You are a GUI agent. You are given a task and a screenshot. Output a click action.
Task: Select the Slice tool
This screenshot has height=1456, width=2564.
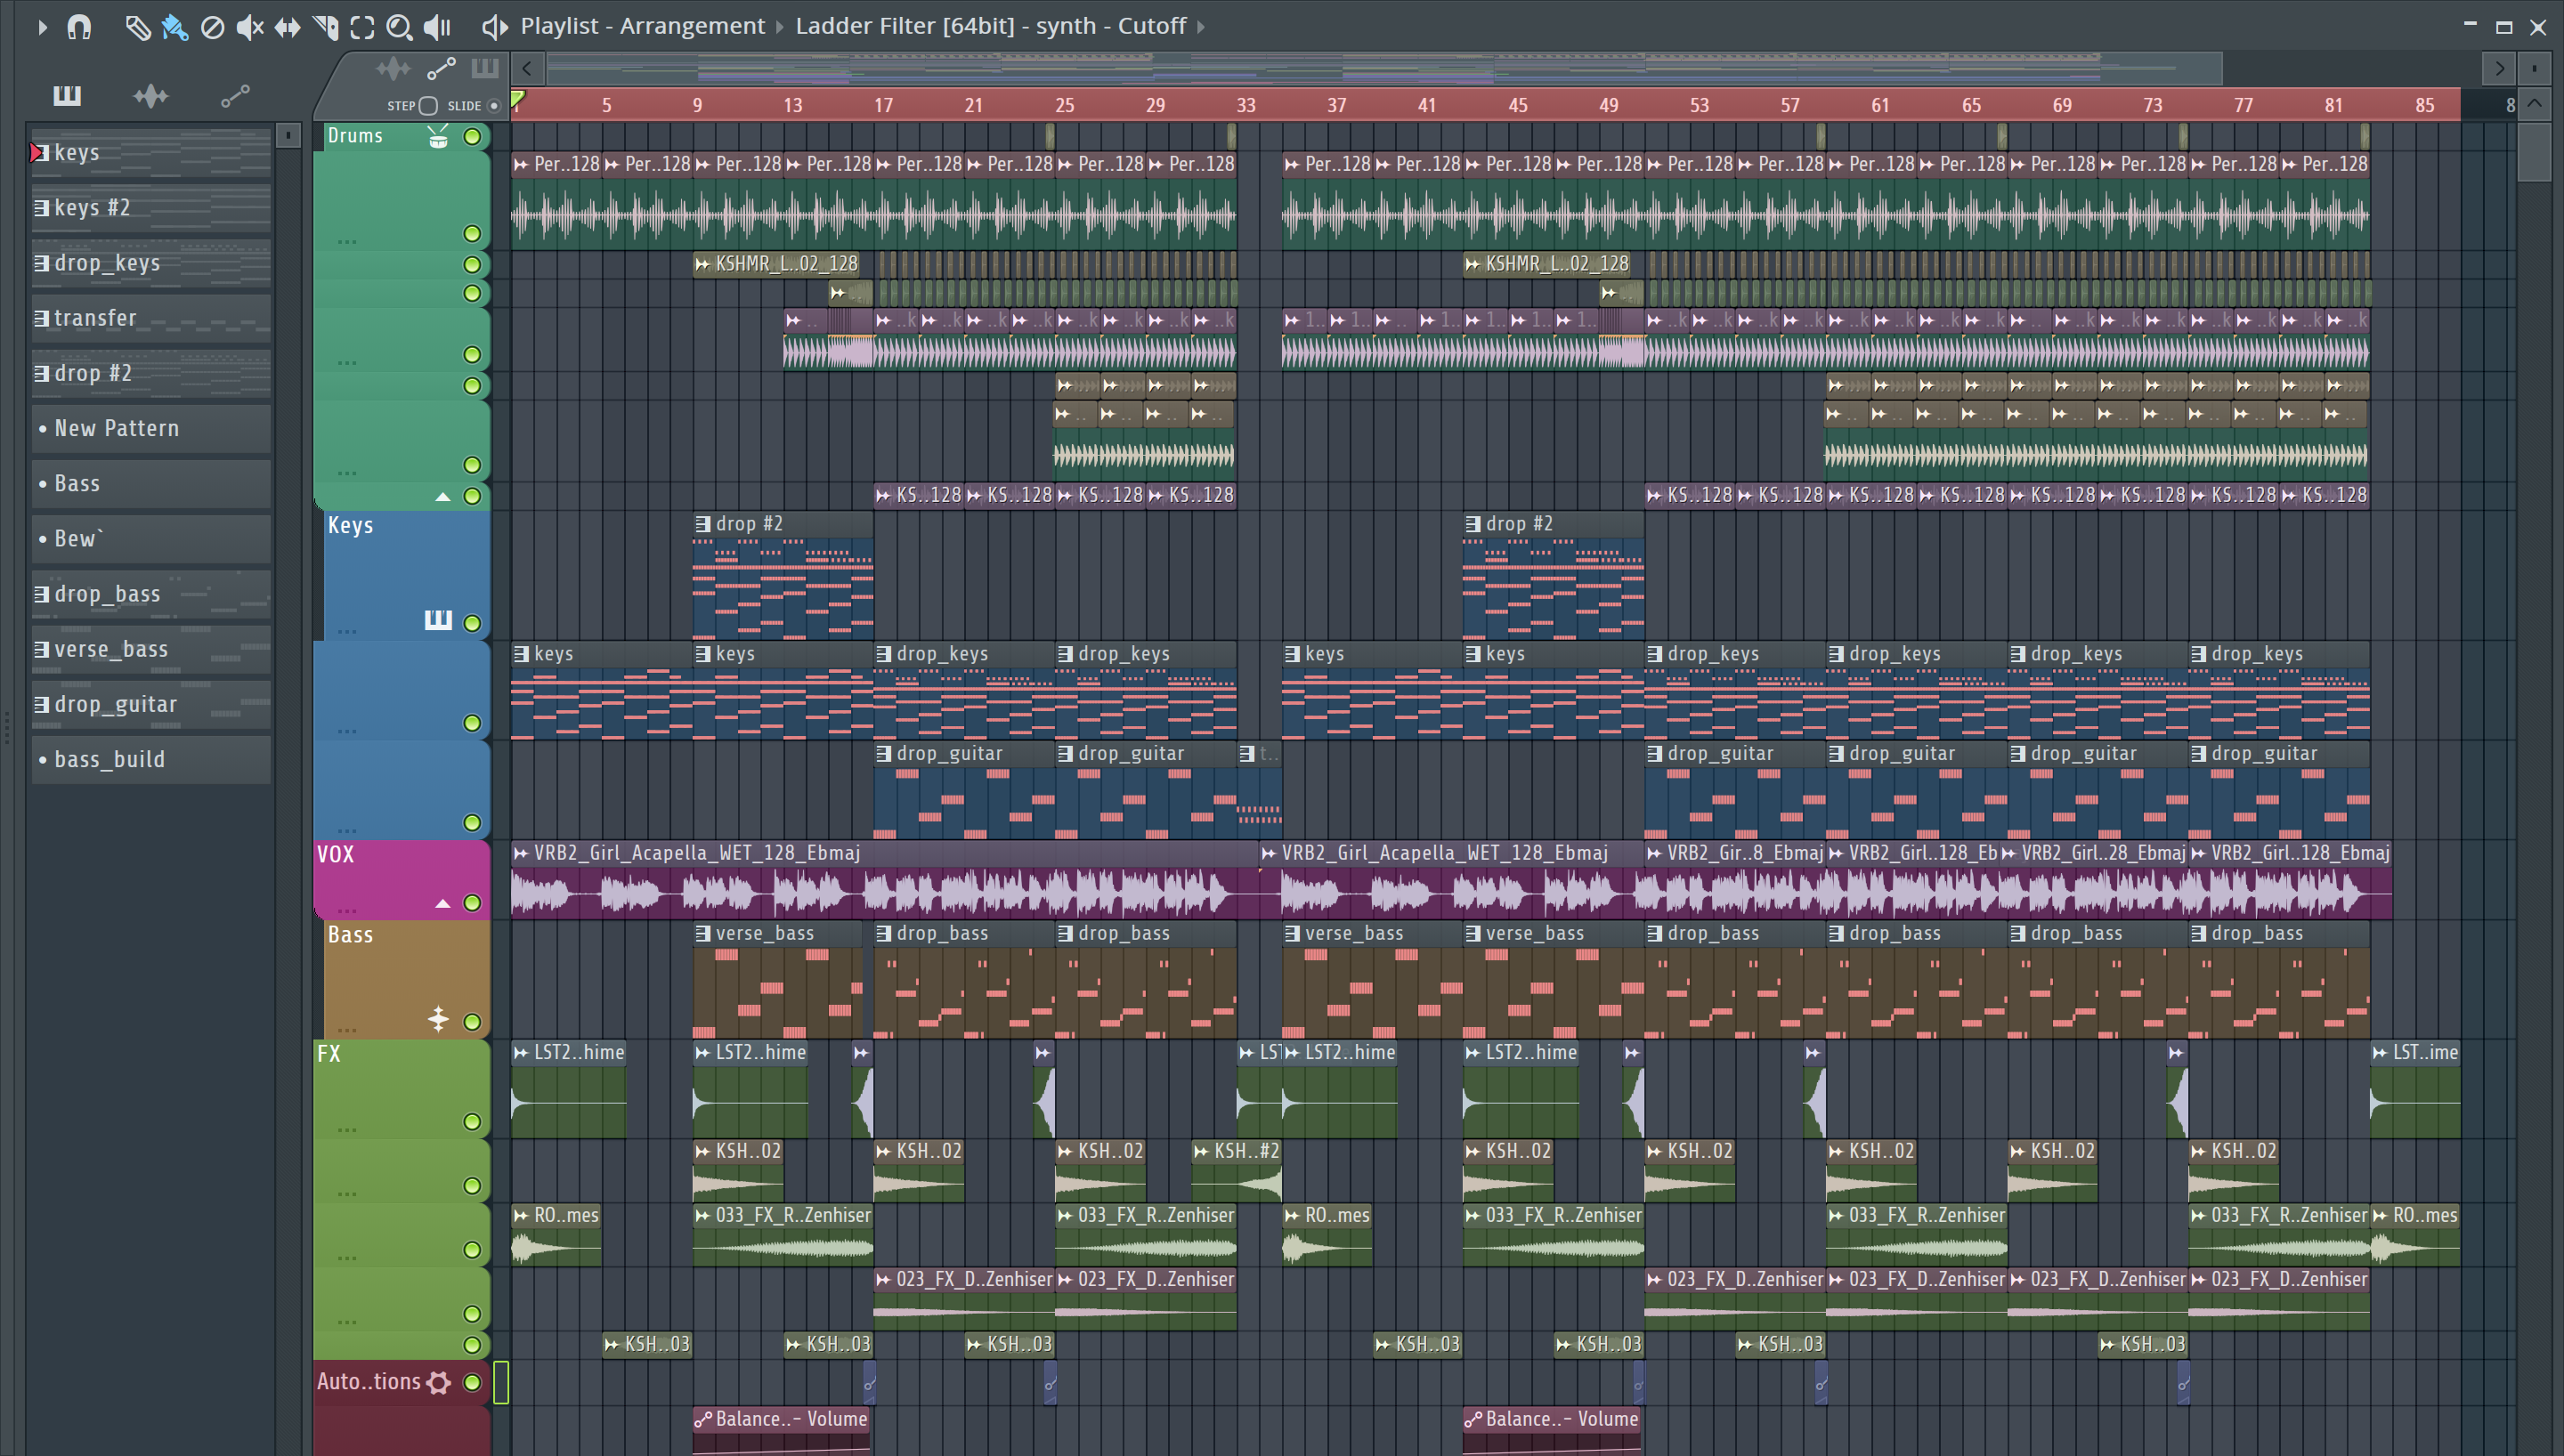point(325,27)
